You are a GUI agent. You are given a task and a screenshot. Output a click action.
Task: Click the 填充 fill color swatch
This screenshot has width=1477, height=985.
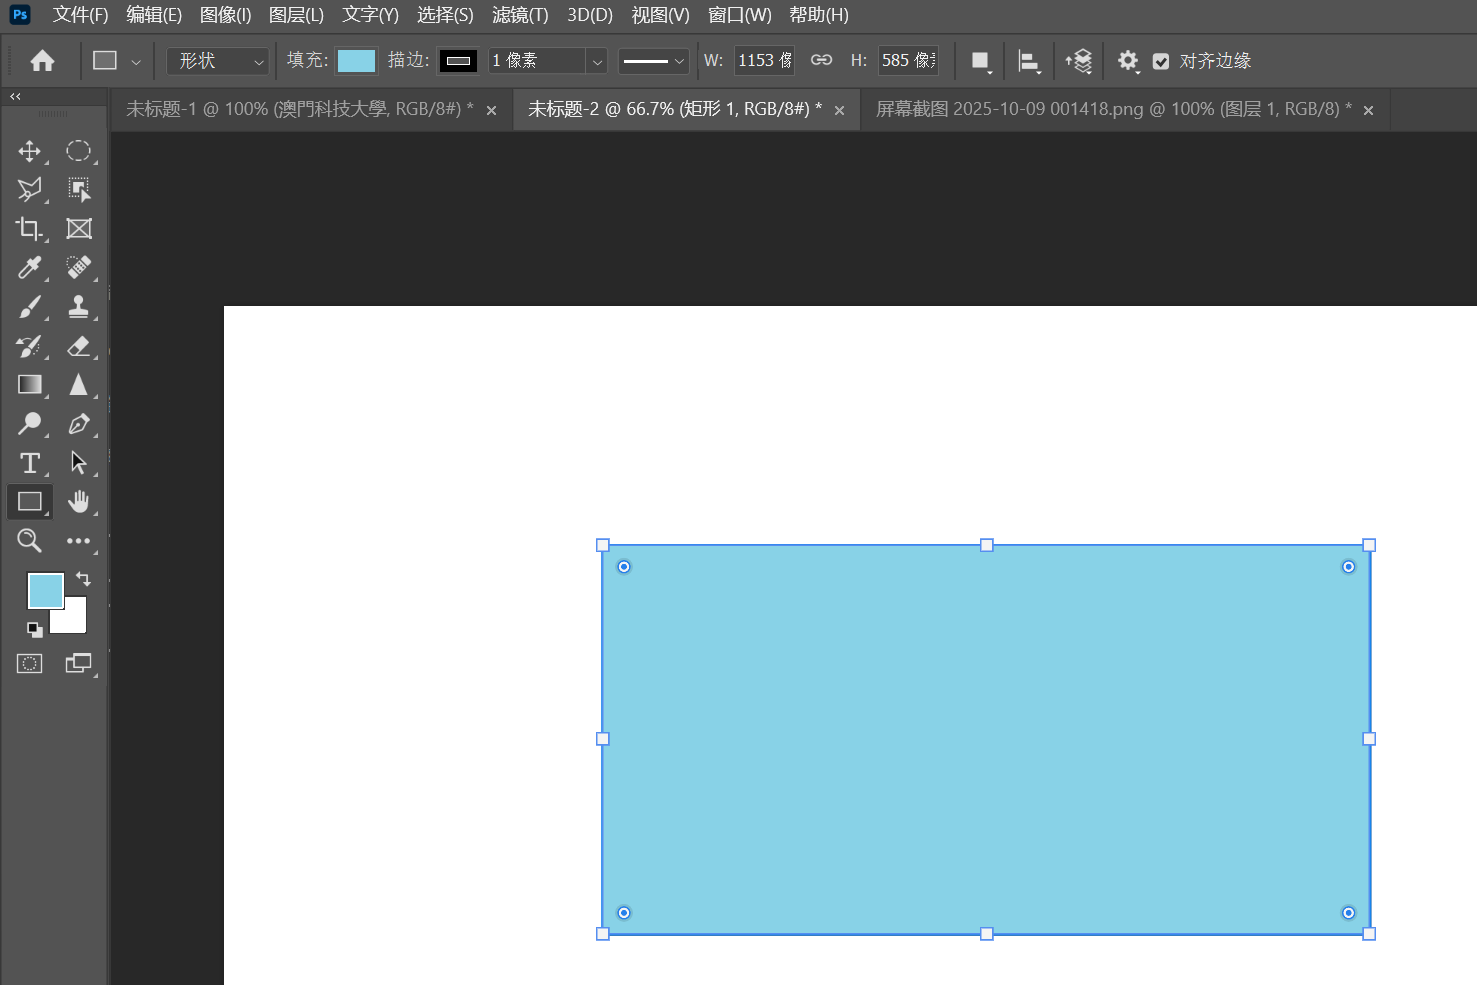coord(356,61)
